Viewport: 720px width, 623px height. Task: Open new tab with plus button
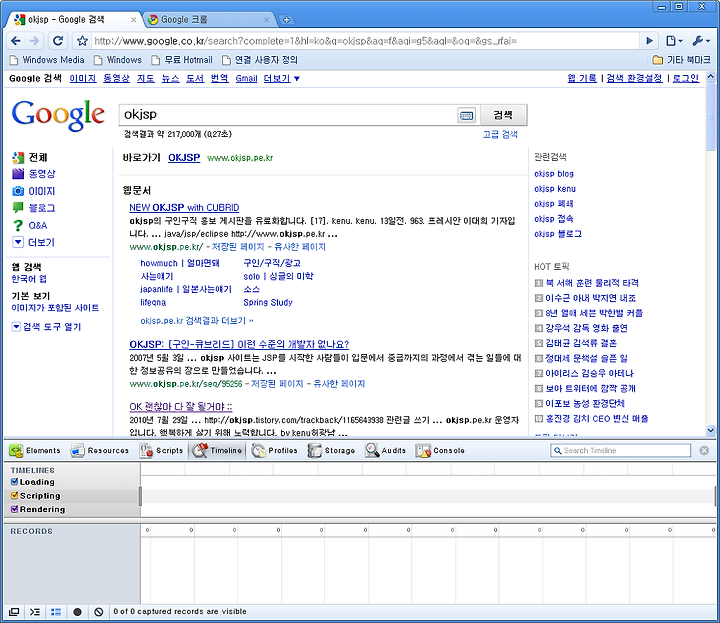pyautogui.click(x=286, y=20)
